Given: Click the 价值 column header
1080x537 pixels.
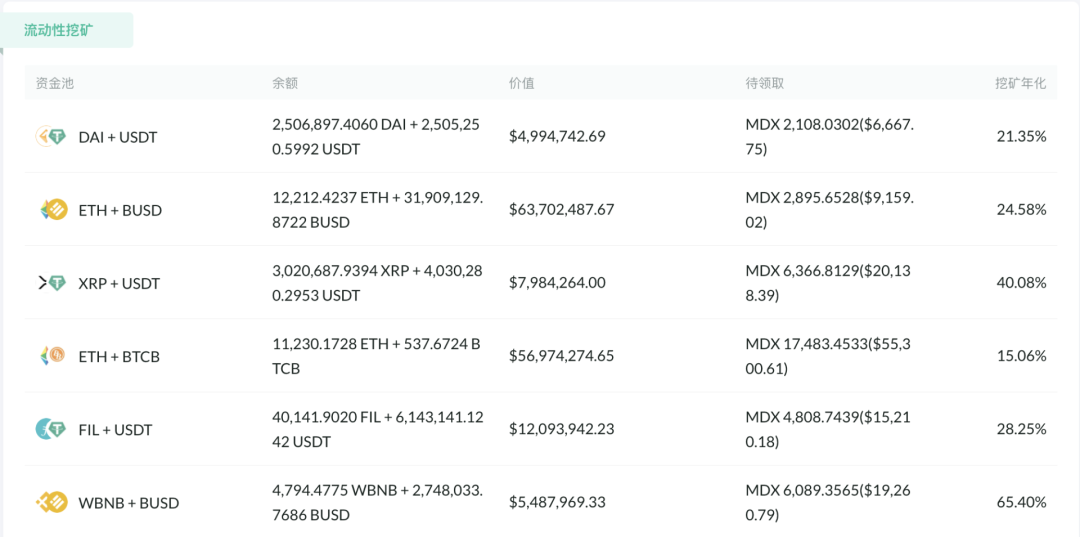Looking at the screenshot, I should point(522,83).
